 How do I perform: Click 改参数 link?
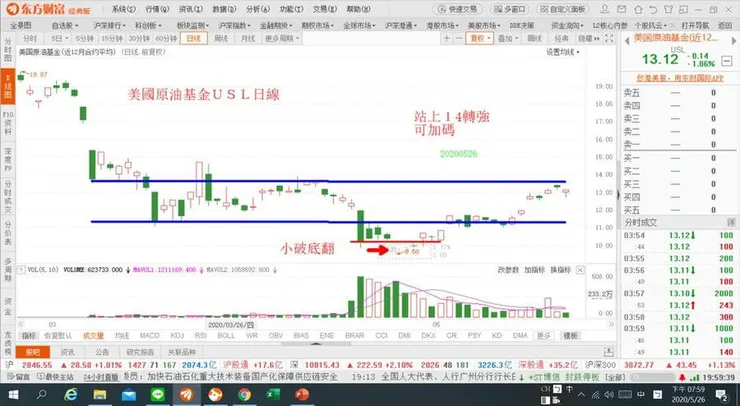(508, 270)
